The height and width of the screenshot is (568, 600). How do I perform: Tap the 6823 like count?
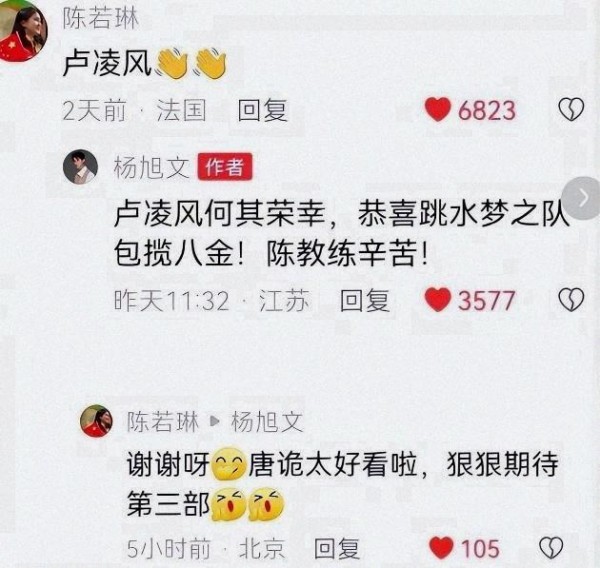[487, 110]
